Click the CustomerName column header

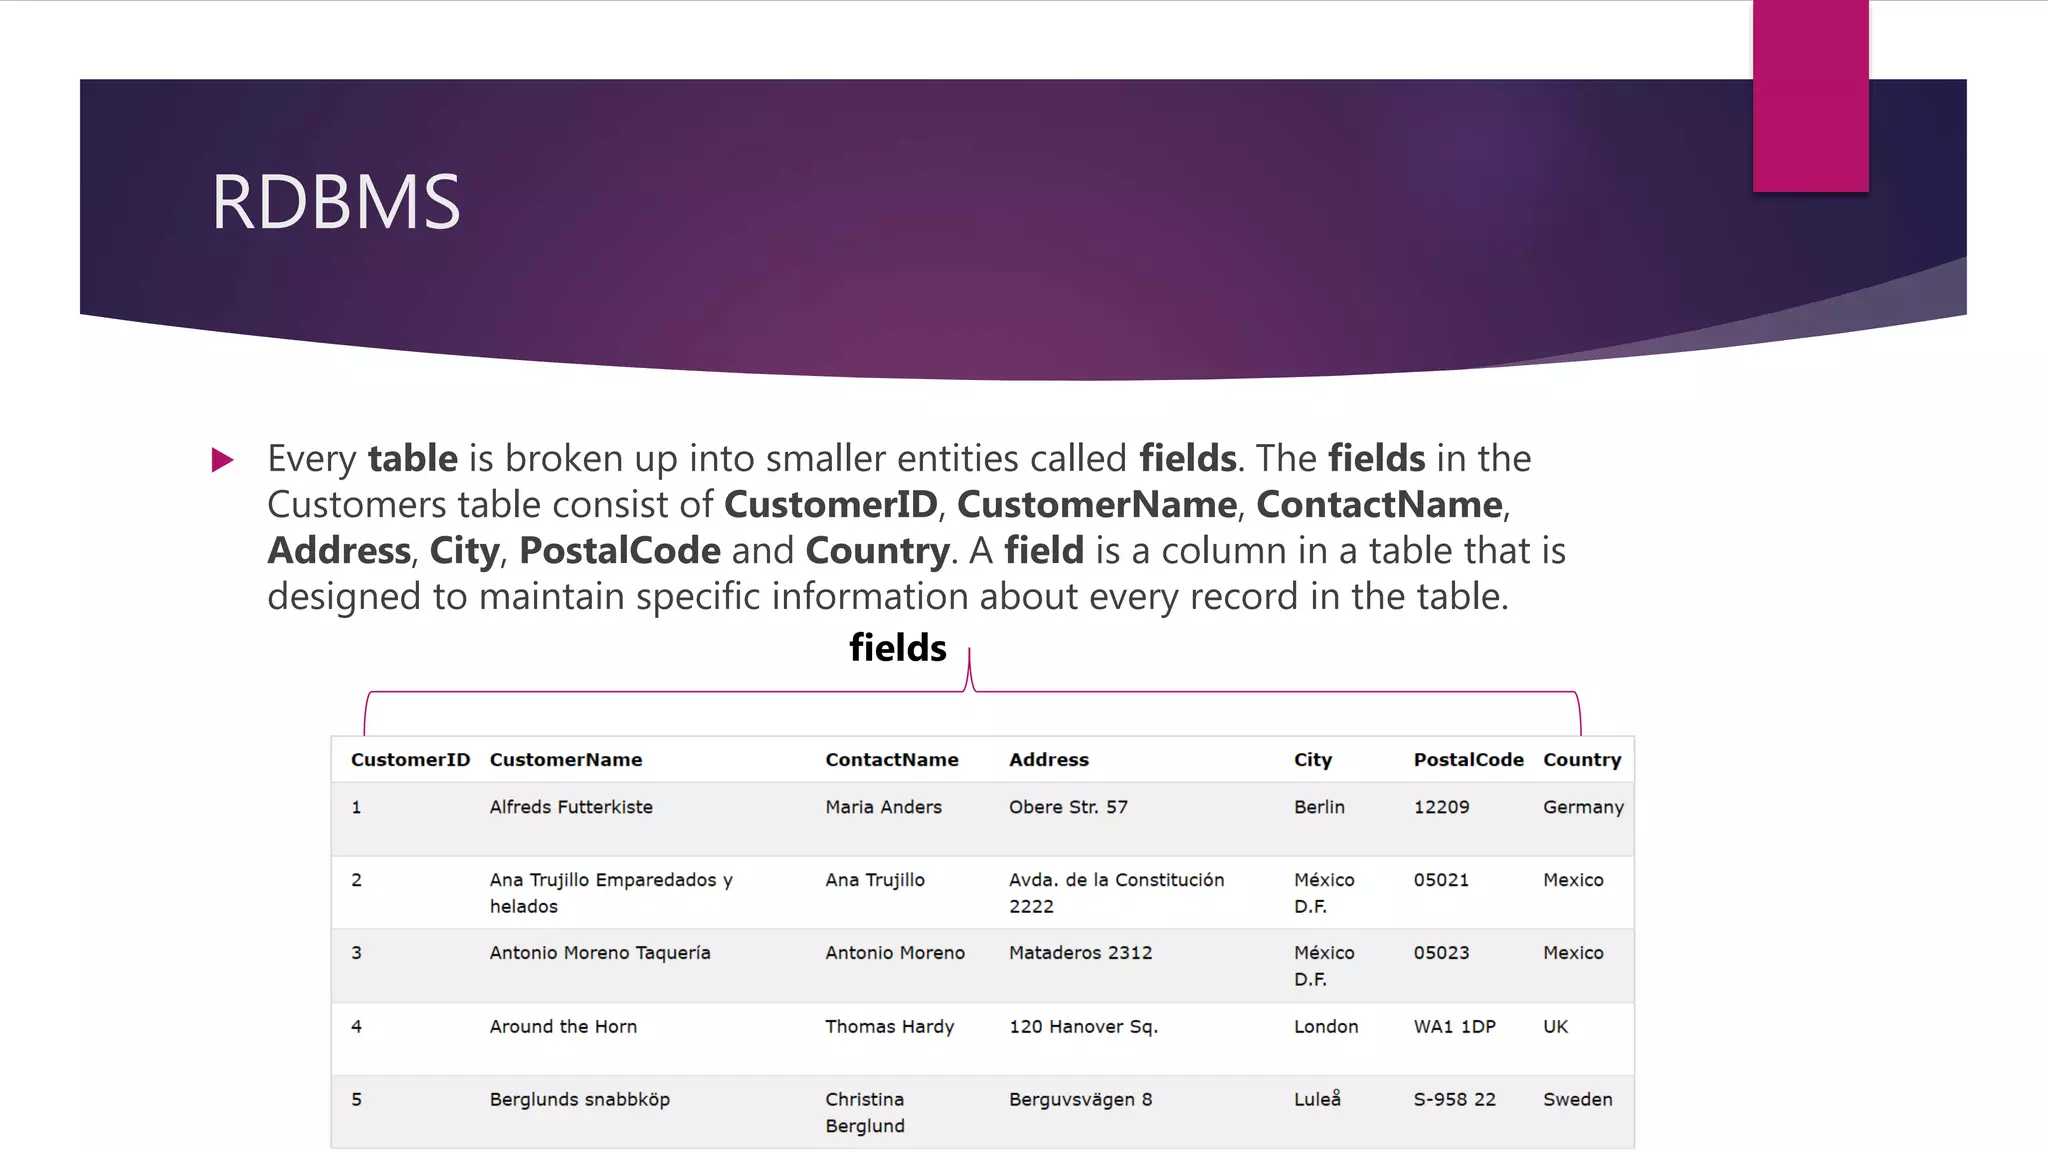(566, 760)
